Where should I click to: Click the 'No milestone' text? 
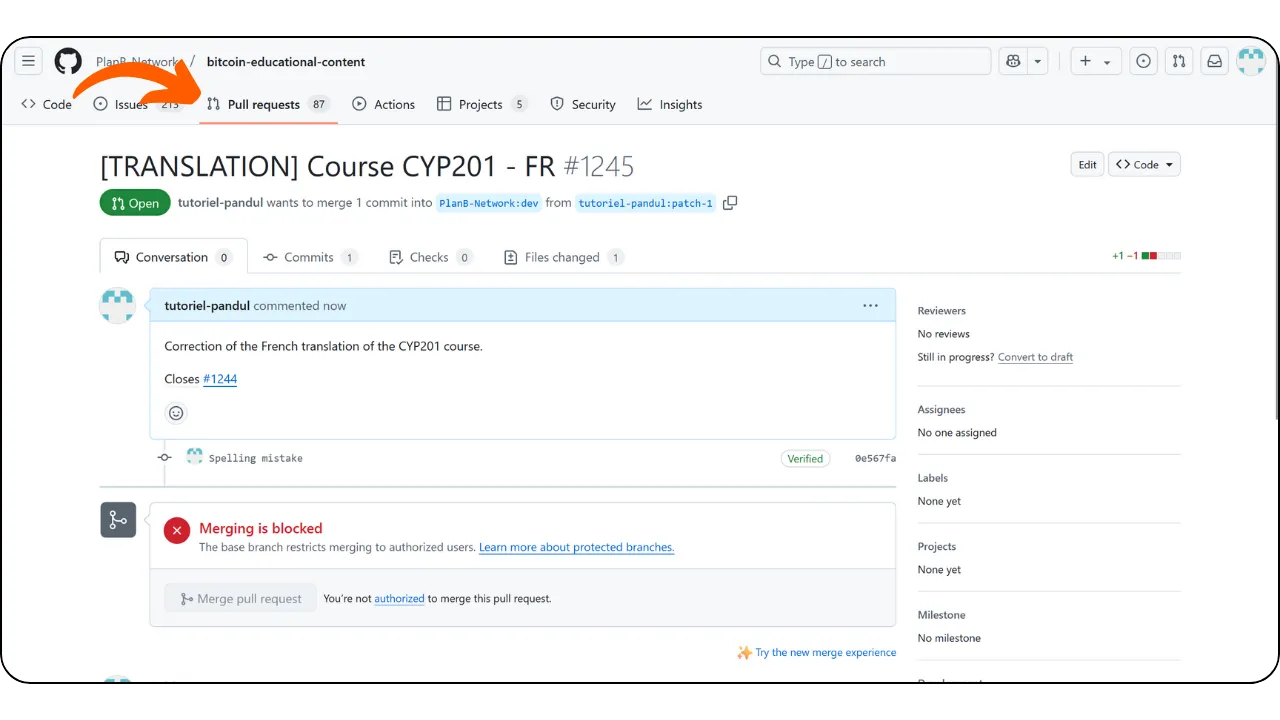click(949, 638)
